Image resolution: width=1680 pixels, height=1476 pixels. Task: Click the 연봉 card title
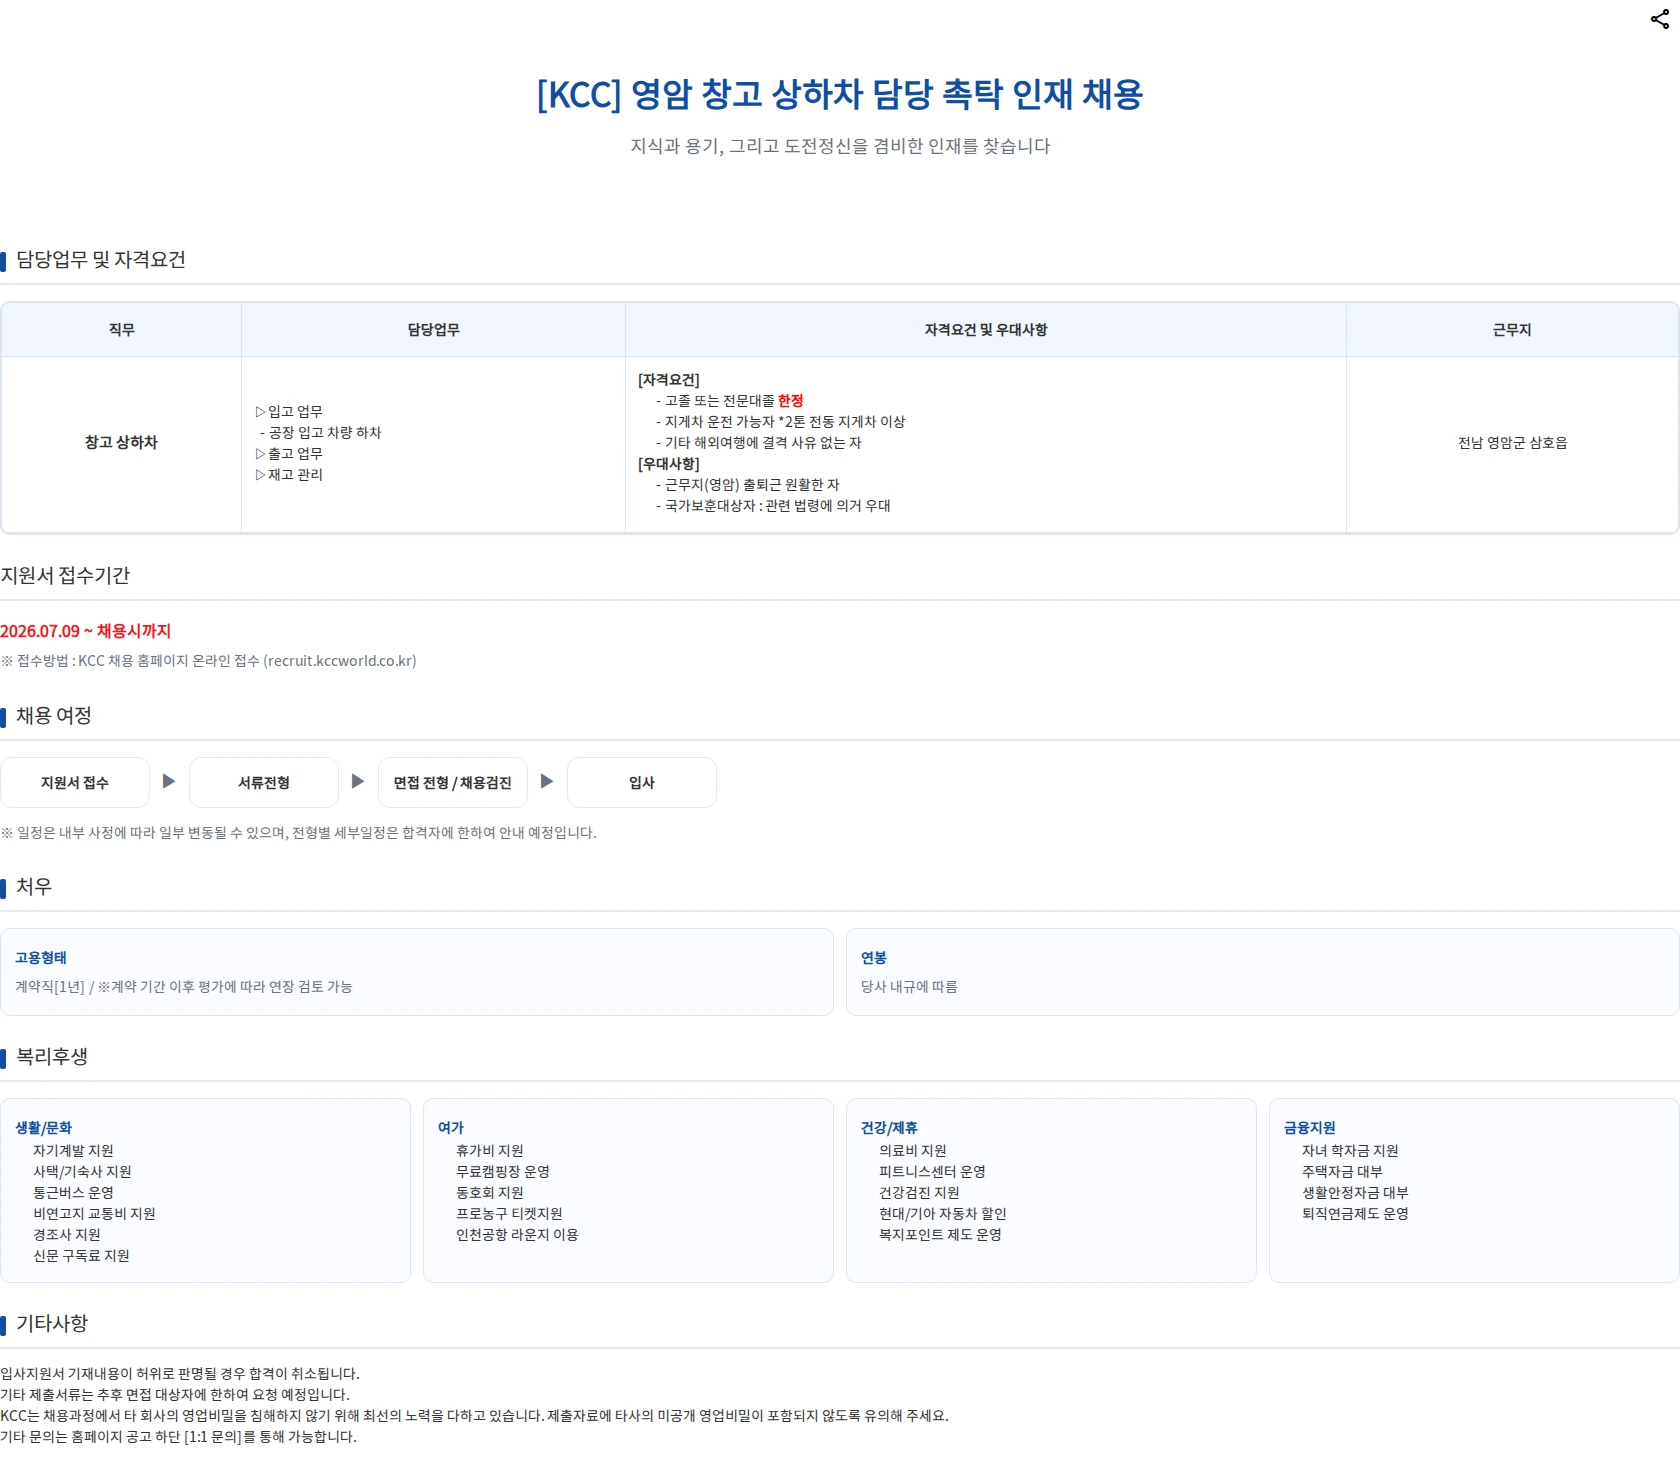874,958
